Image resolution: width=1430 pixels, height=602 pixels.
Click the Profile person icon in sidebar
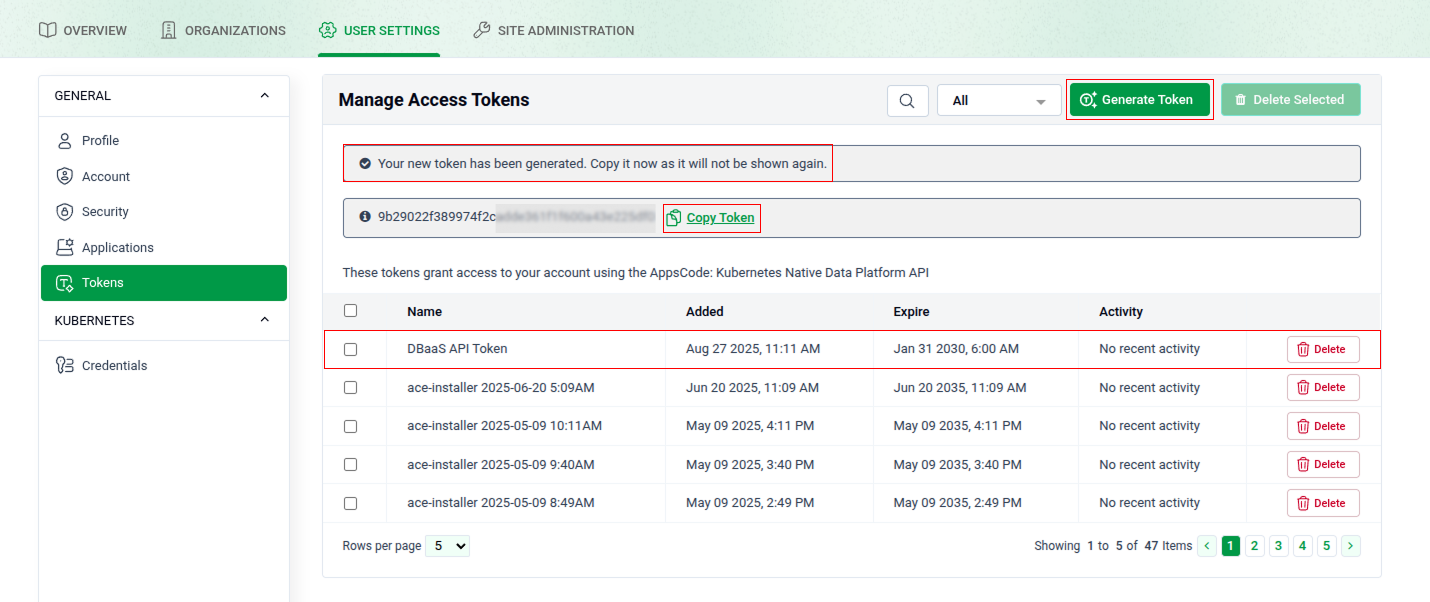(65, 141)
